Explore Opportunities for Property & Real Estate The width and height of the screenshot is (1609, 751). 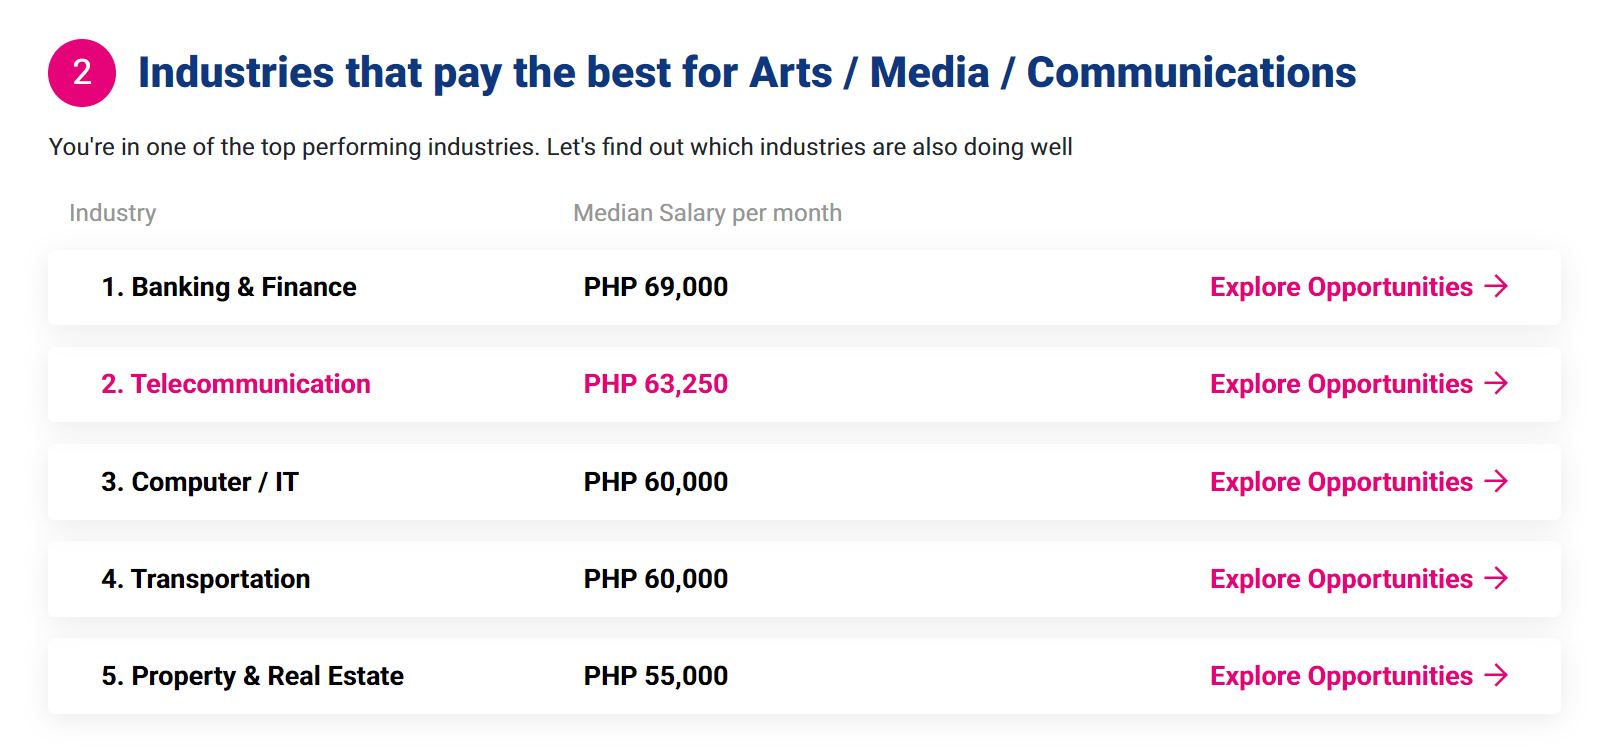click(x=1341, y=676)
